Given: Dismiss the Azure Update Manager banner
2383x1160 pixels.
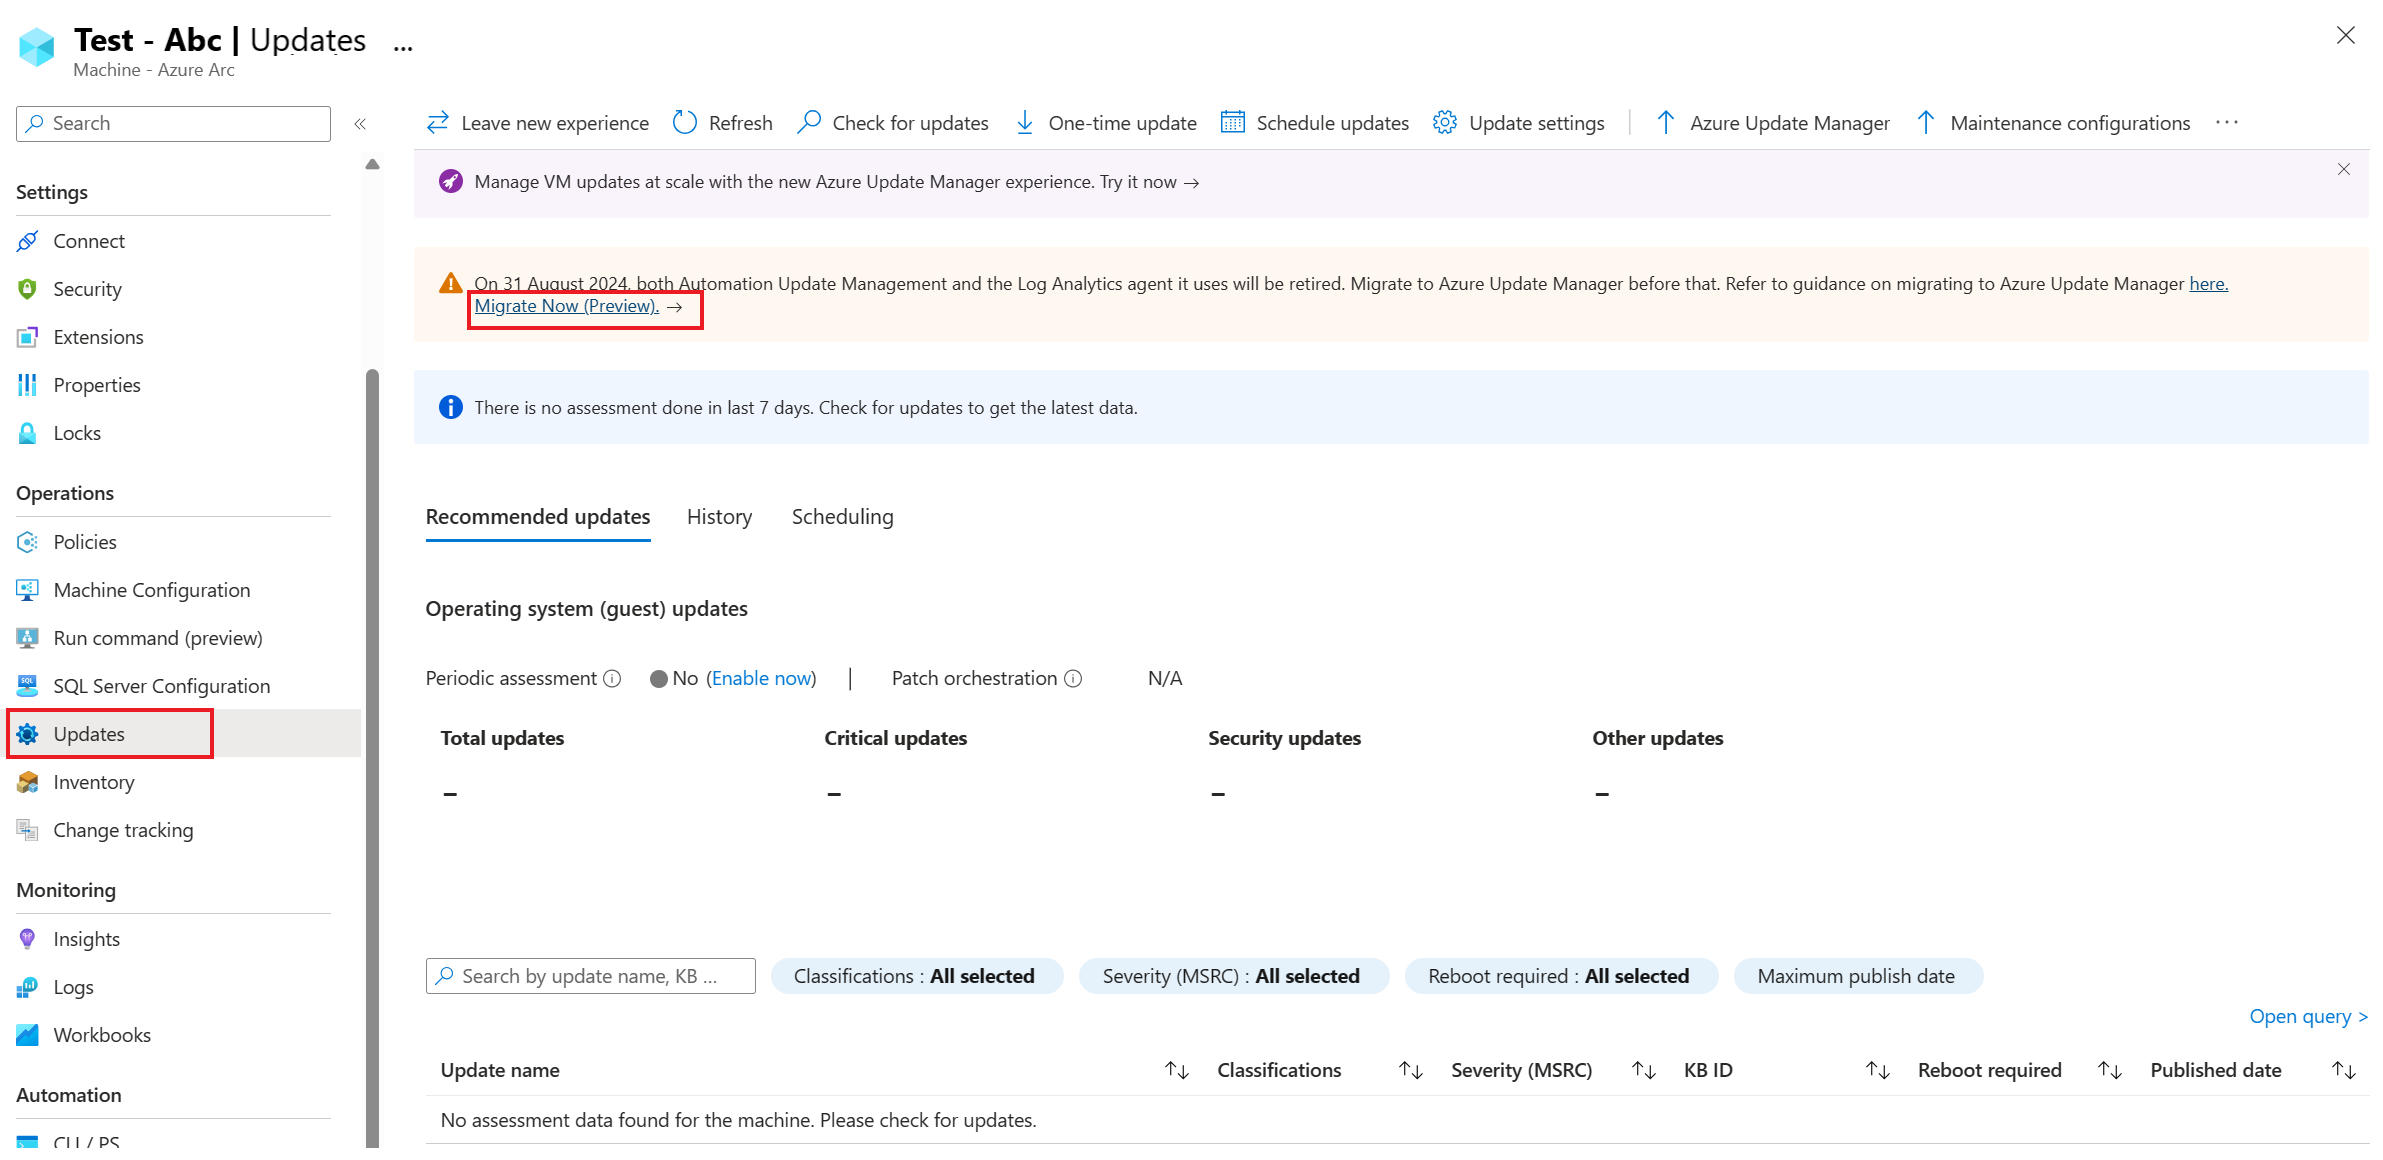Looking at the screenshot, I should (x=2343, y=169).
